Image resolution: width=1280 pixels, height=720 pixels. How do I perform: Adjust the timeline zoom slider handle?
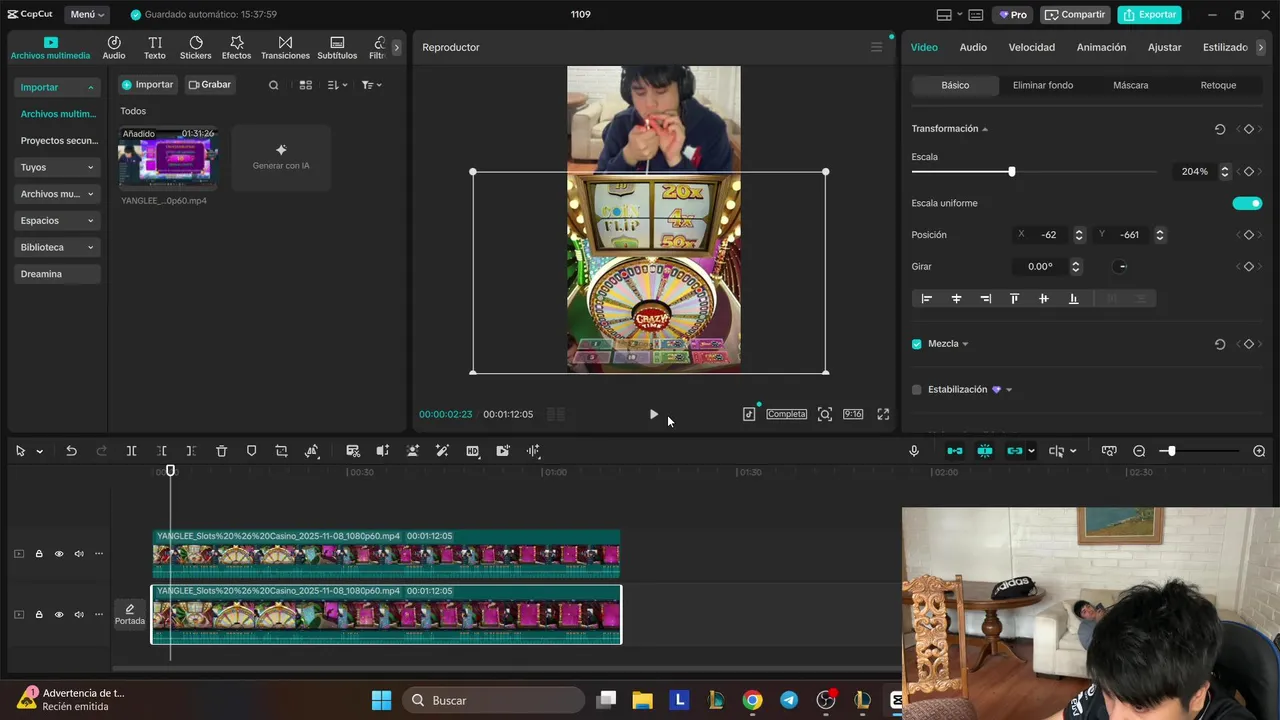(x=1171, y=451)
